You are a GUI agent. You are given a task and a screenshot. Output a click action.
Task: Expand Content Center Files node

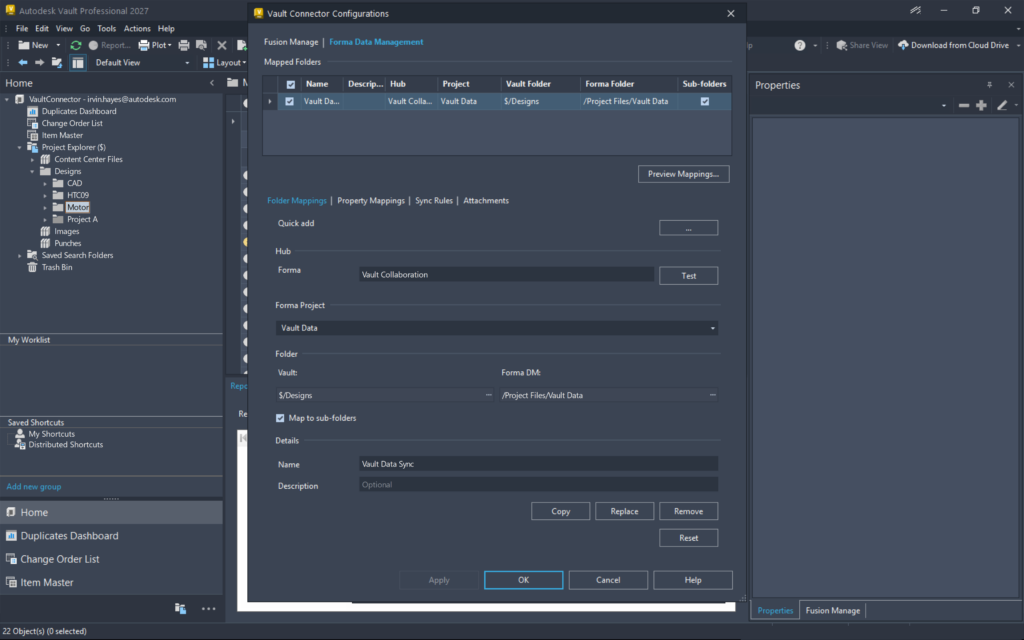(32, 159)
